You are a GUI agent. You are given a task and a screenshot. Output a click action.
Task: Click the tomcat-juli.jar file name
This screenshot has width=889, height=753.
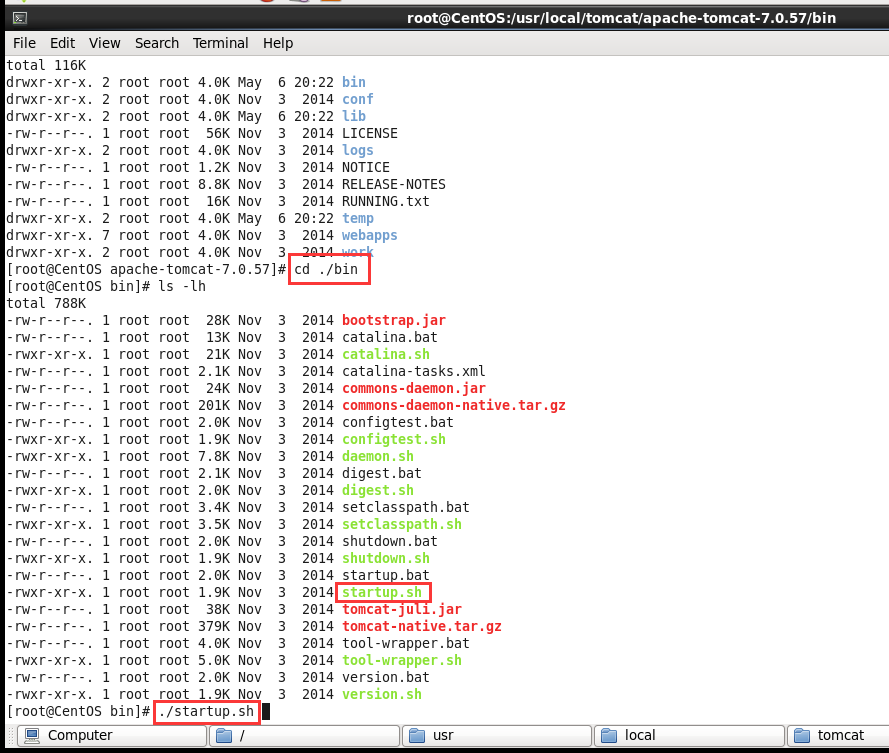(x=401, y=610)
